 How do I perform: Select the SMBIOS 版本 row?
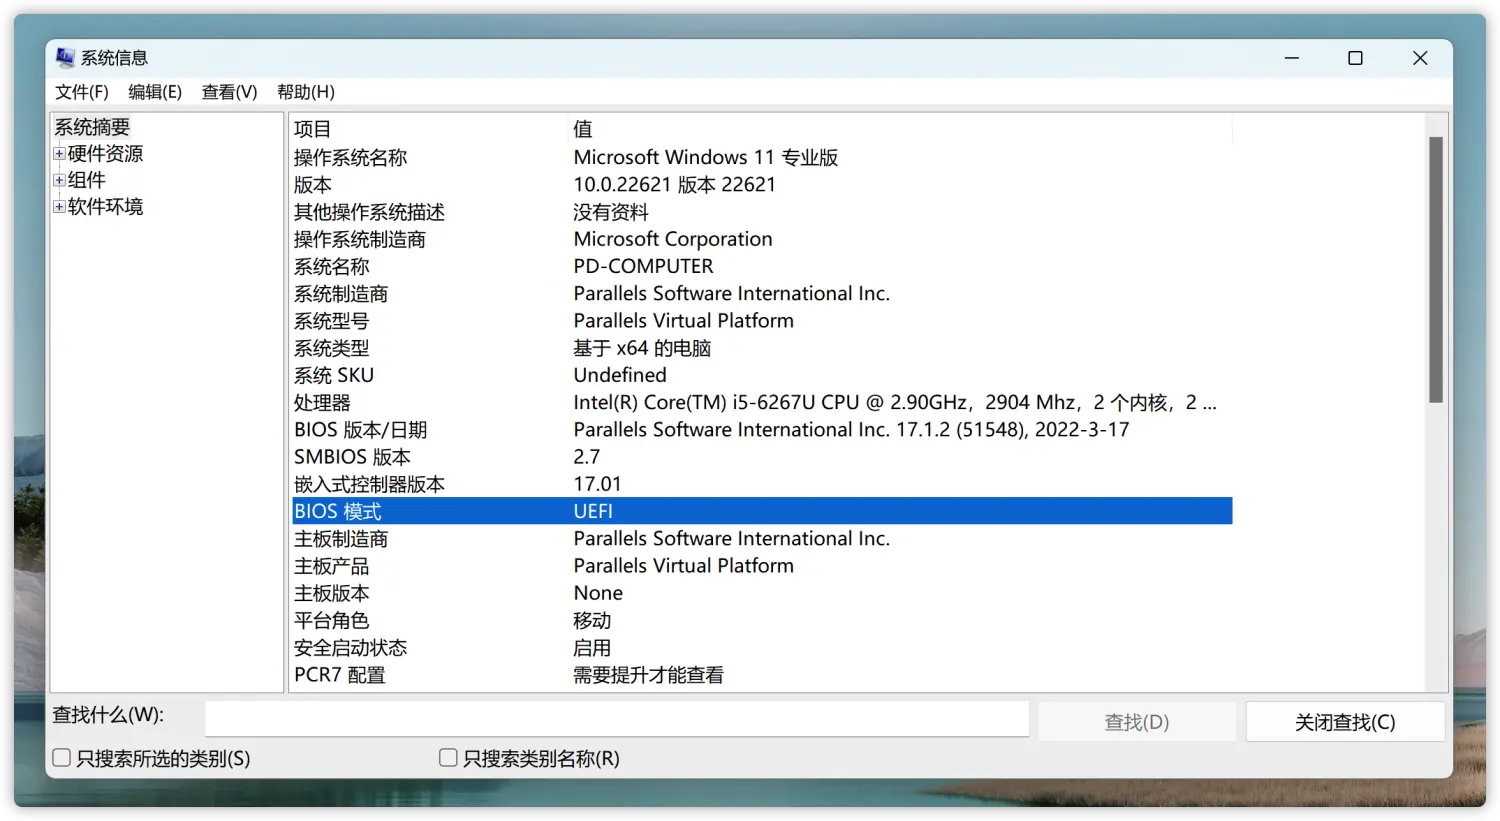tap(762, 457)
